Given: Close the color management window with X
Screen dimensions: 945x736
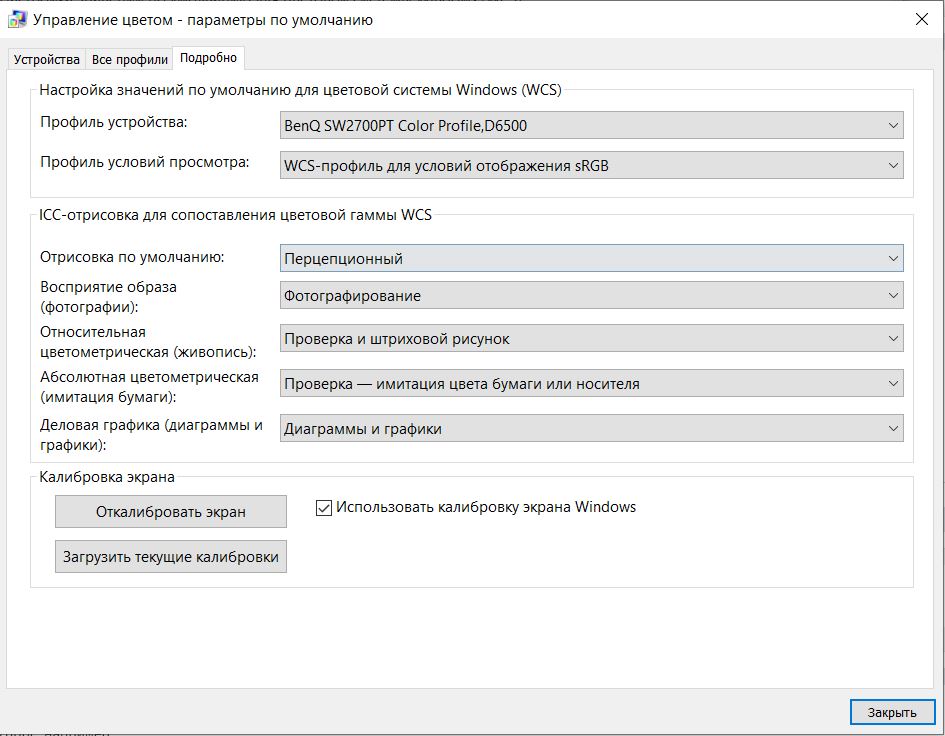Looking at the screenshot, I should (x=921, y=19).
